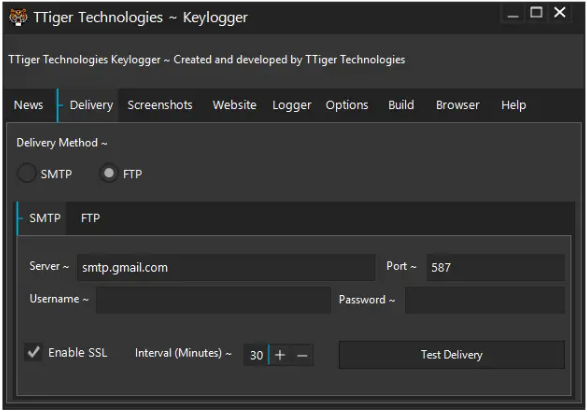The height and width of the screenshot is (412, 587).
Task: Select the Logger tab
Action: tap(292, 105)
